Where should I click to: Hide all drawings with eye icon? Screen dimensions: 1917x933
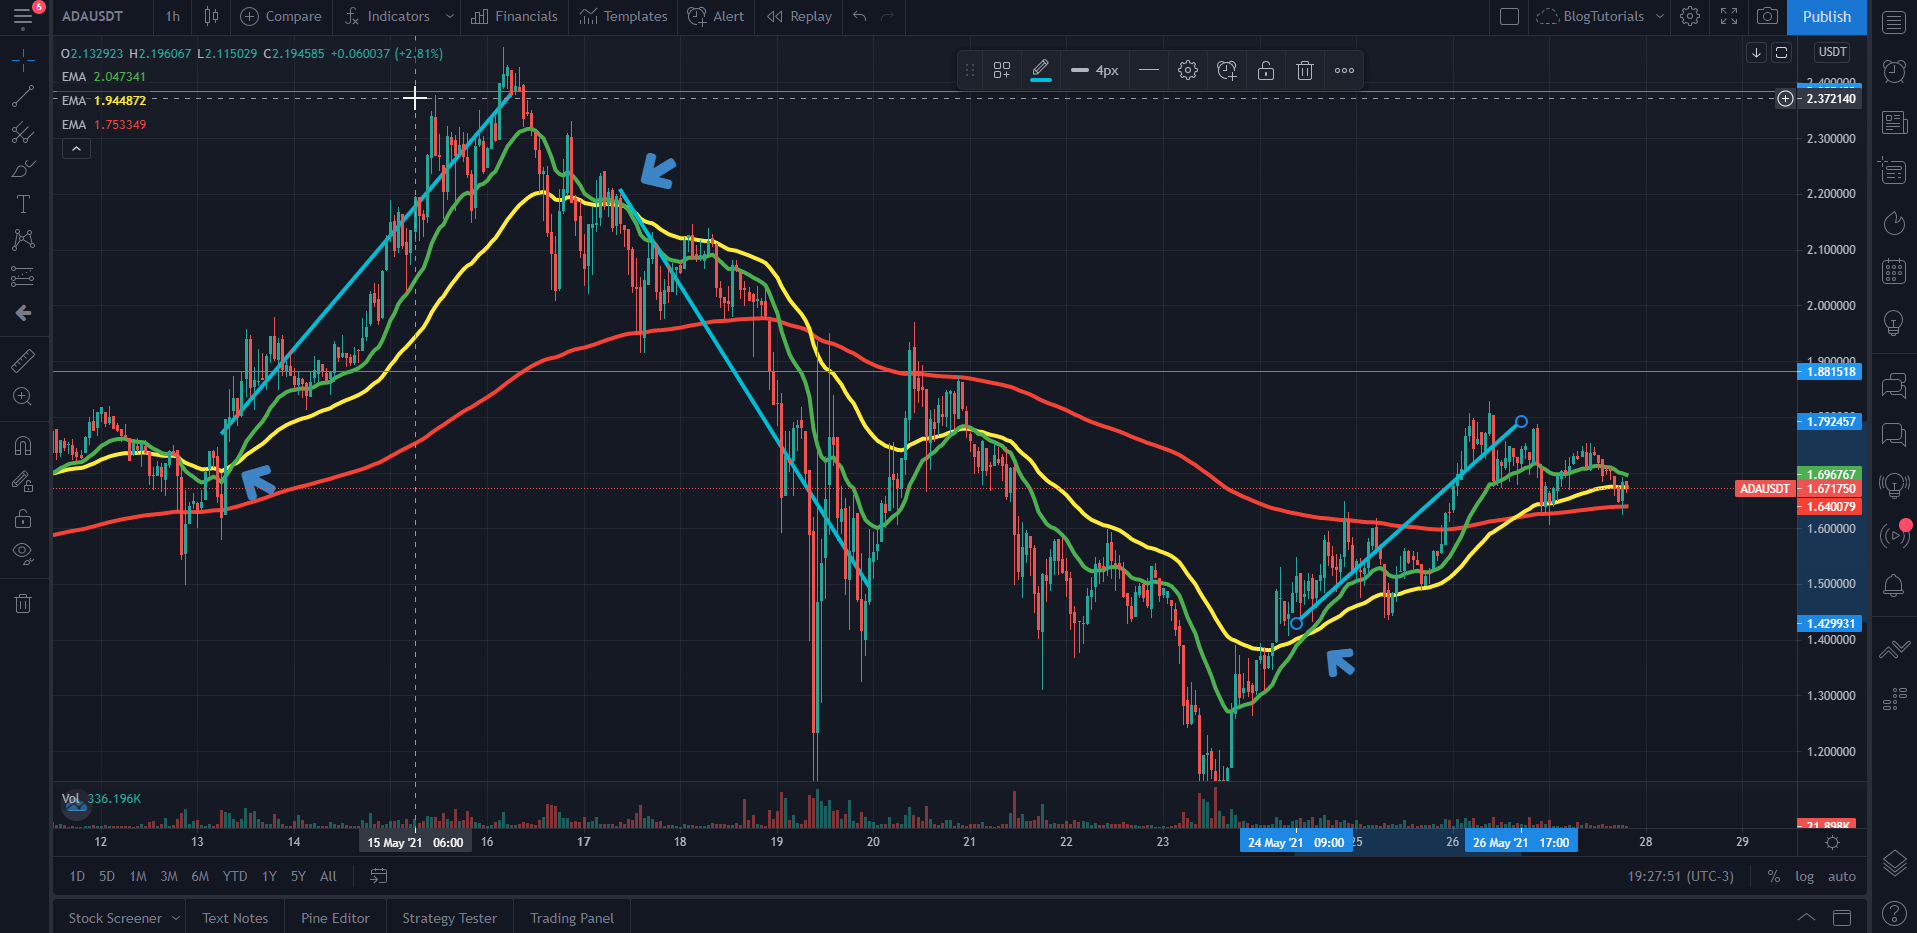23,552
